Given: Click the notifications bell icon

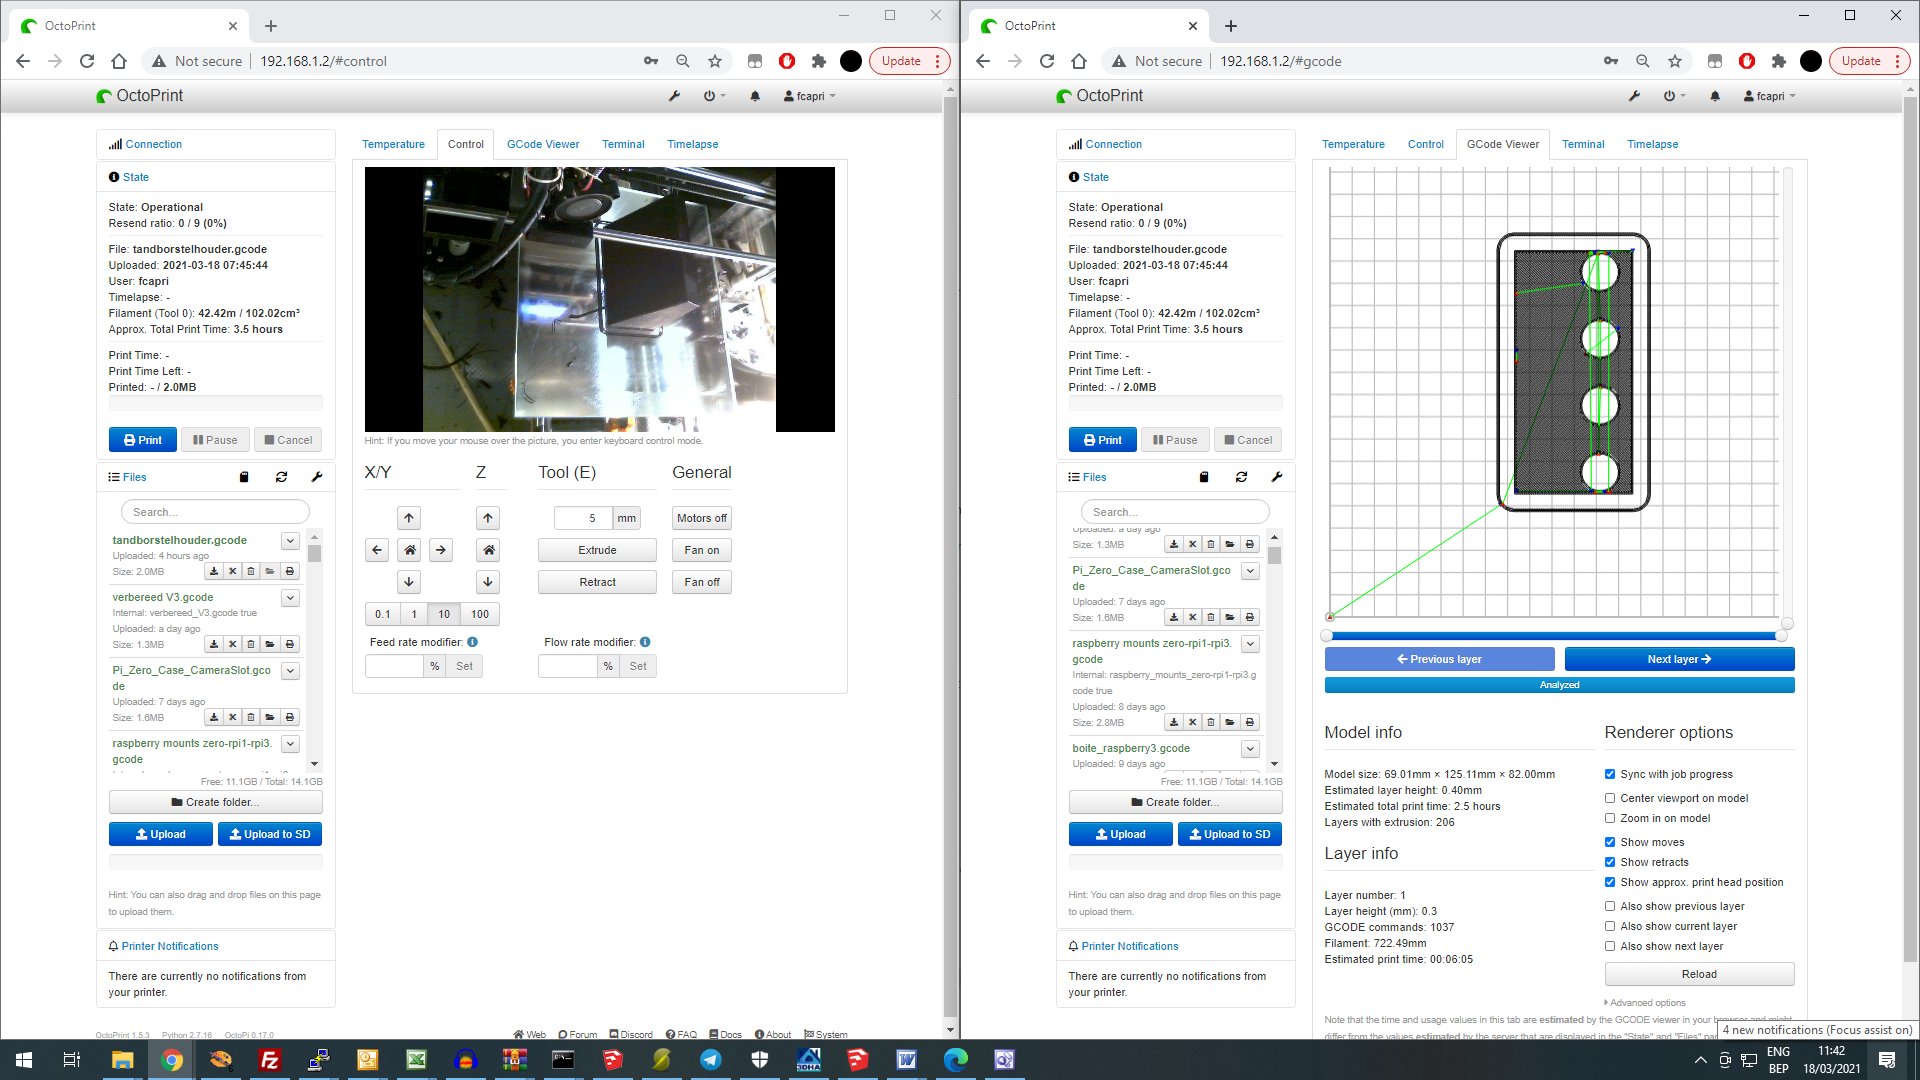Looking at the screenshot, I should coord(755,96).
